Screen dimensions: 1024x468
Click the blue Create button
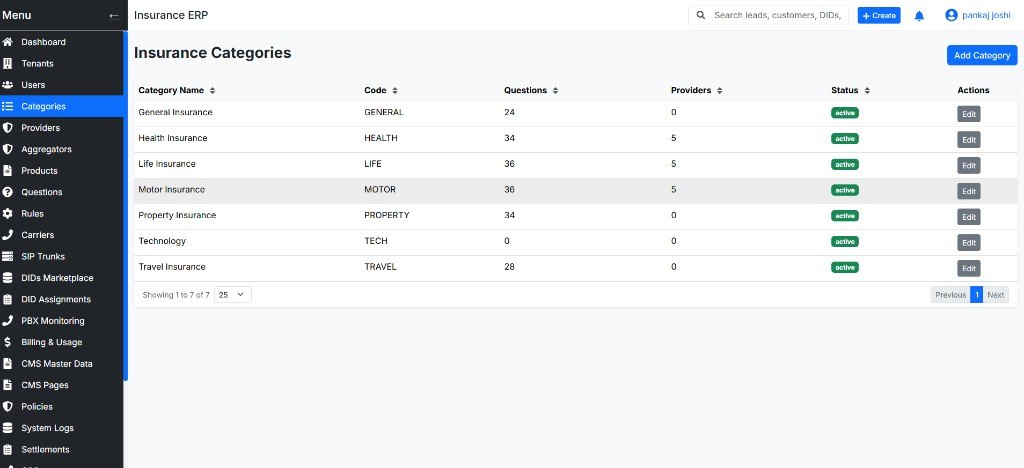point(878,16)
